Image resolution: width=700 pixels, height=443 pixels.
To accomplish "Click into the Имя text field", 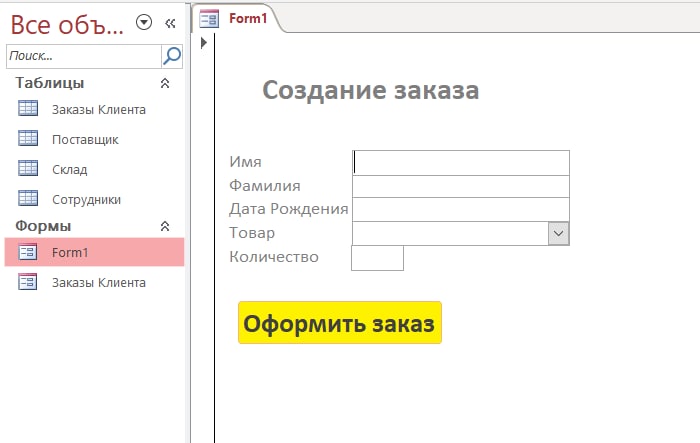I will point(461,163).
